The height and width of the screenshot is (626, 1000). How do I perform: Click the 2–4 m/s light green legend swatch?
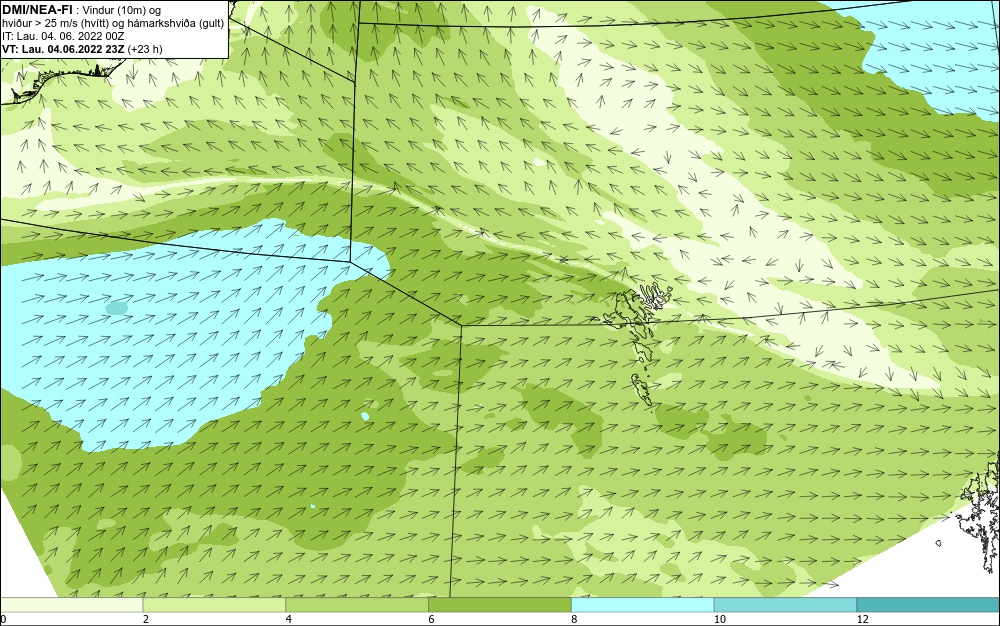[x=214, y=604]
